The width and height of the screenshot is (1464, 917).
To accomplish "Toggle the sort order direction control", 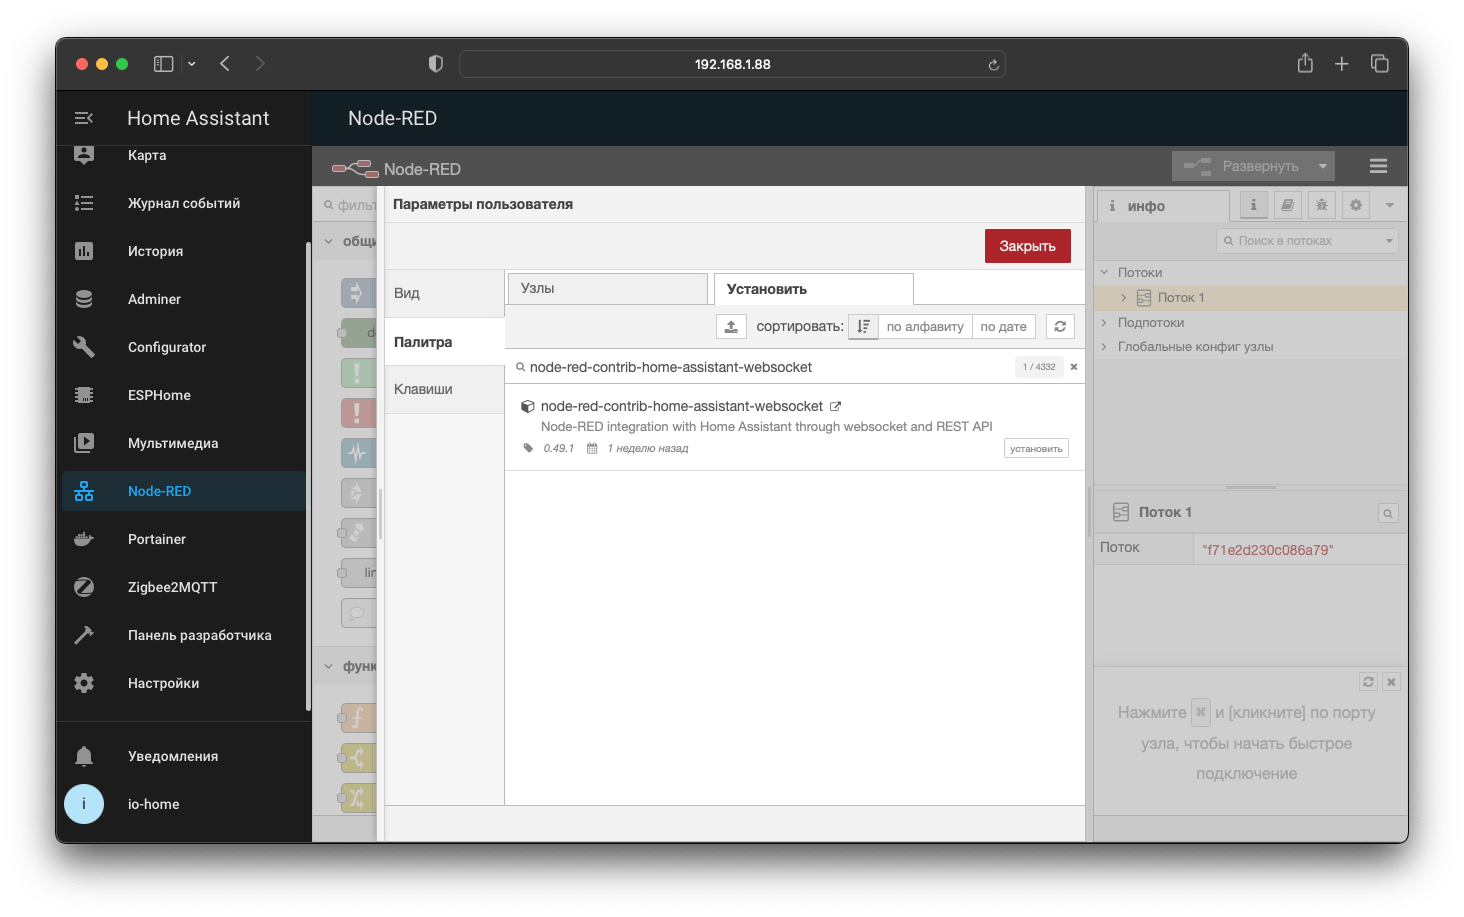I will click(x=863, y=326).
